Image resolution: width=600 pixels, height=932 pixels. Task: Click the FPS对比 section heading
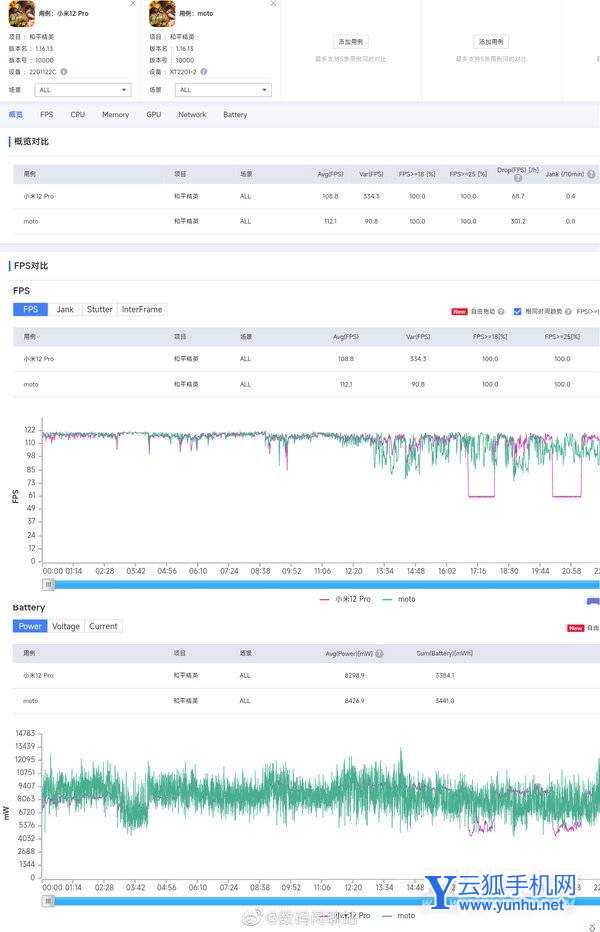point(31,266)
